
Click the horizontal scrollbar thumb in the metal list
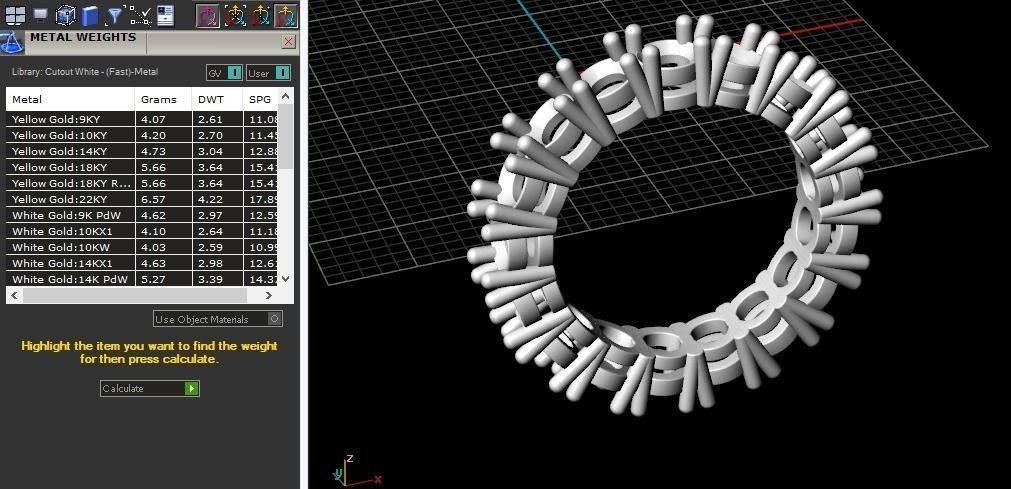click(135, 295)
